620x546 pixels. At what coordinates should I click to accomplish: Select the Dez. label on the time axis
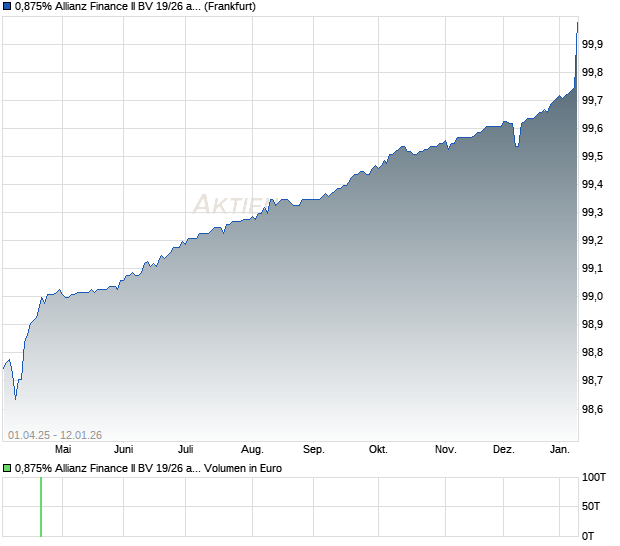[x=504, y=450]
